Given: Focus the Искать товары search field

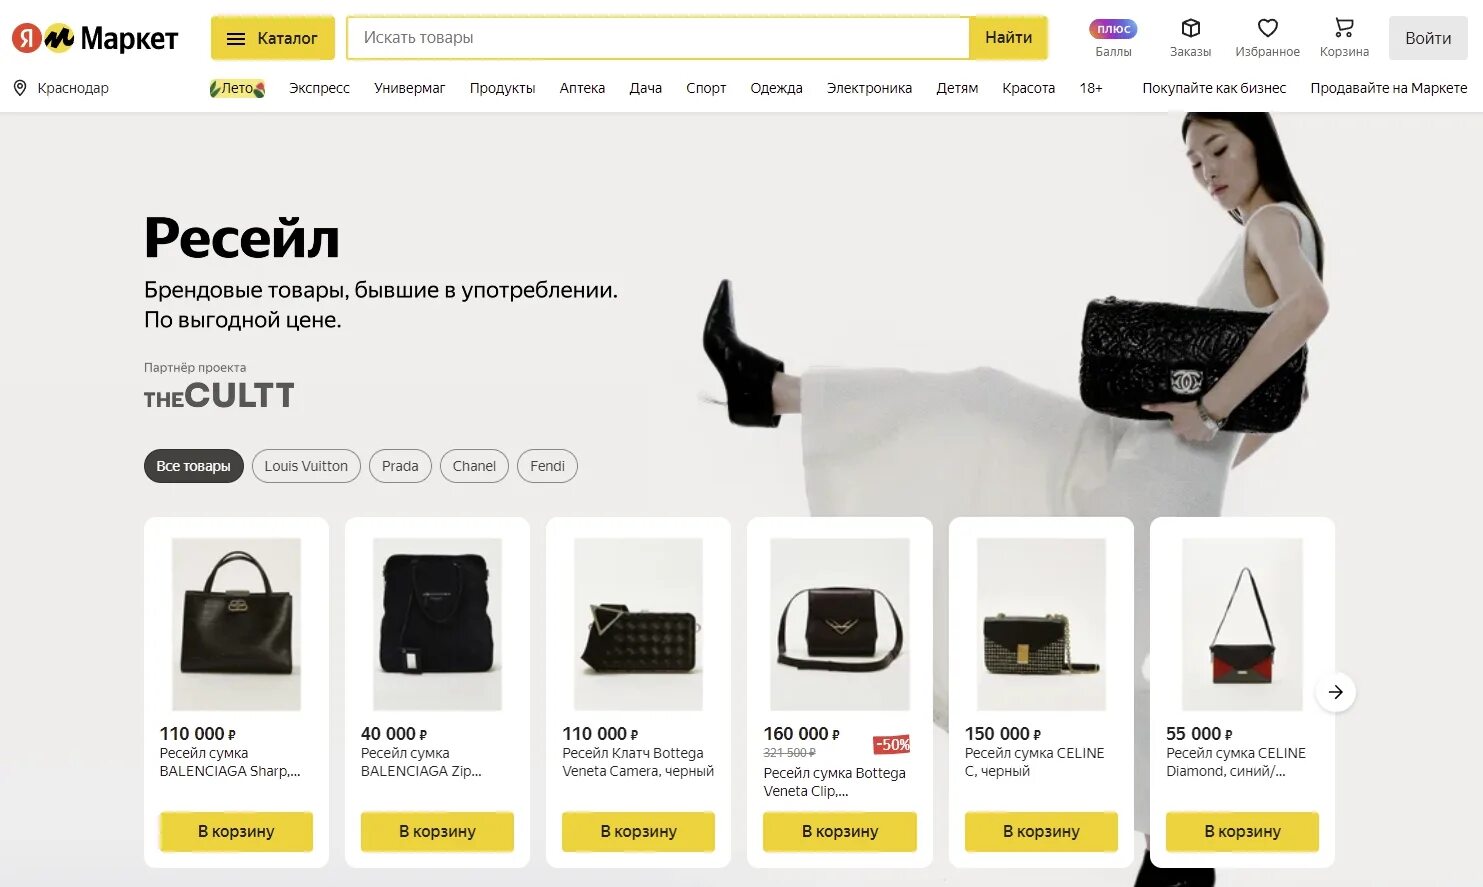Looking at the screenshot, I should point(658,38).
